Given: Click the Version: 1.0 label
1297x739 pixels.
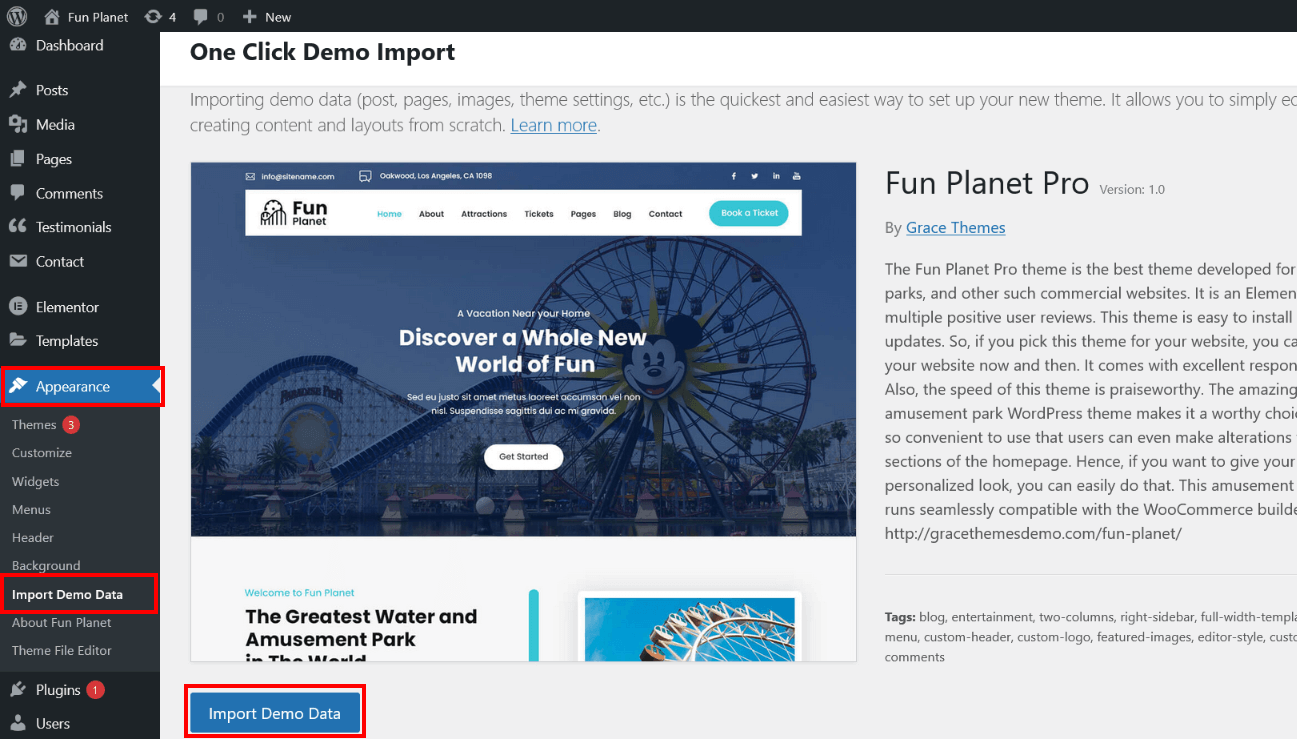Looking at the screenshot, I should coord(1132,189).
